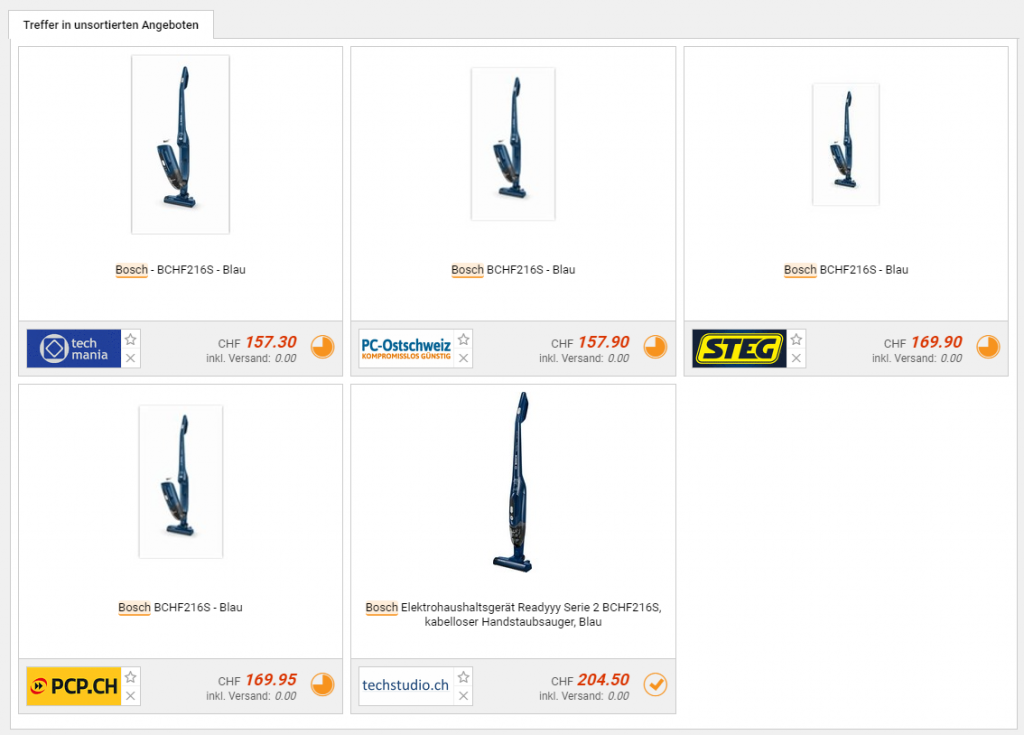Remove techstudio.ch offer via X icon
Image resolution: width=1024 pixels, height=735 pixels.
(464, 696)
